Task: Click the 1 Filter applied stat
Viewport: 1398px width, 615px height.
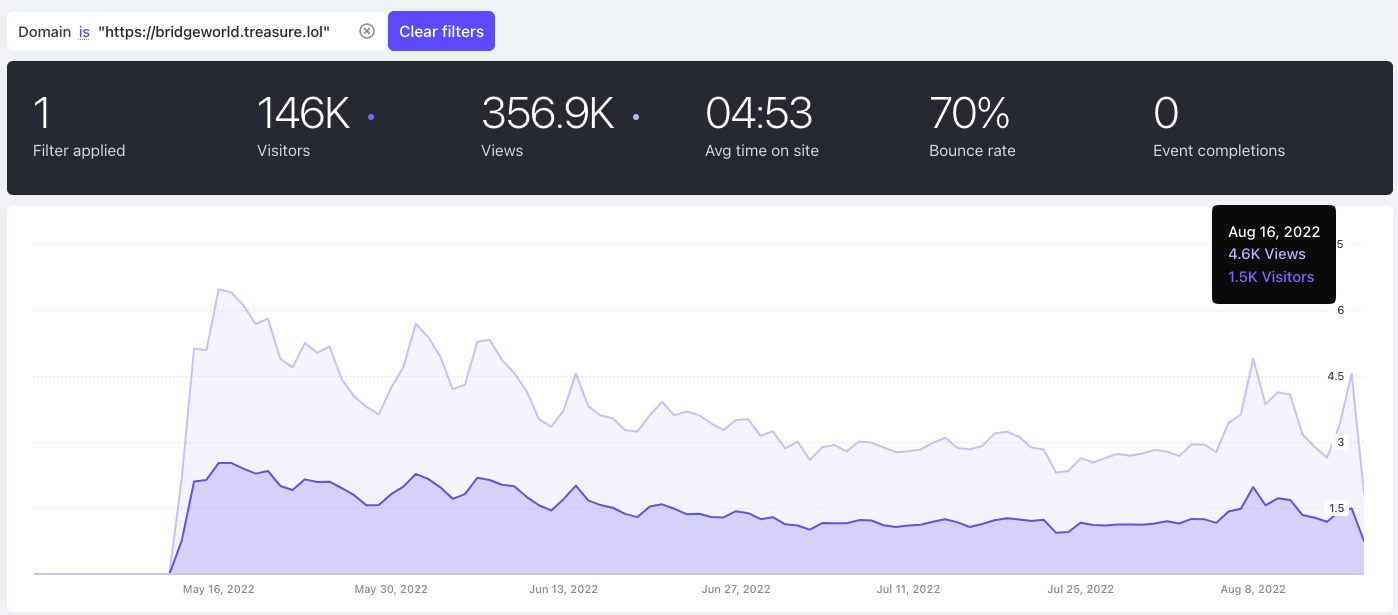Action: tap(79, 126)
